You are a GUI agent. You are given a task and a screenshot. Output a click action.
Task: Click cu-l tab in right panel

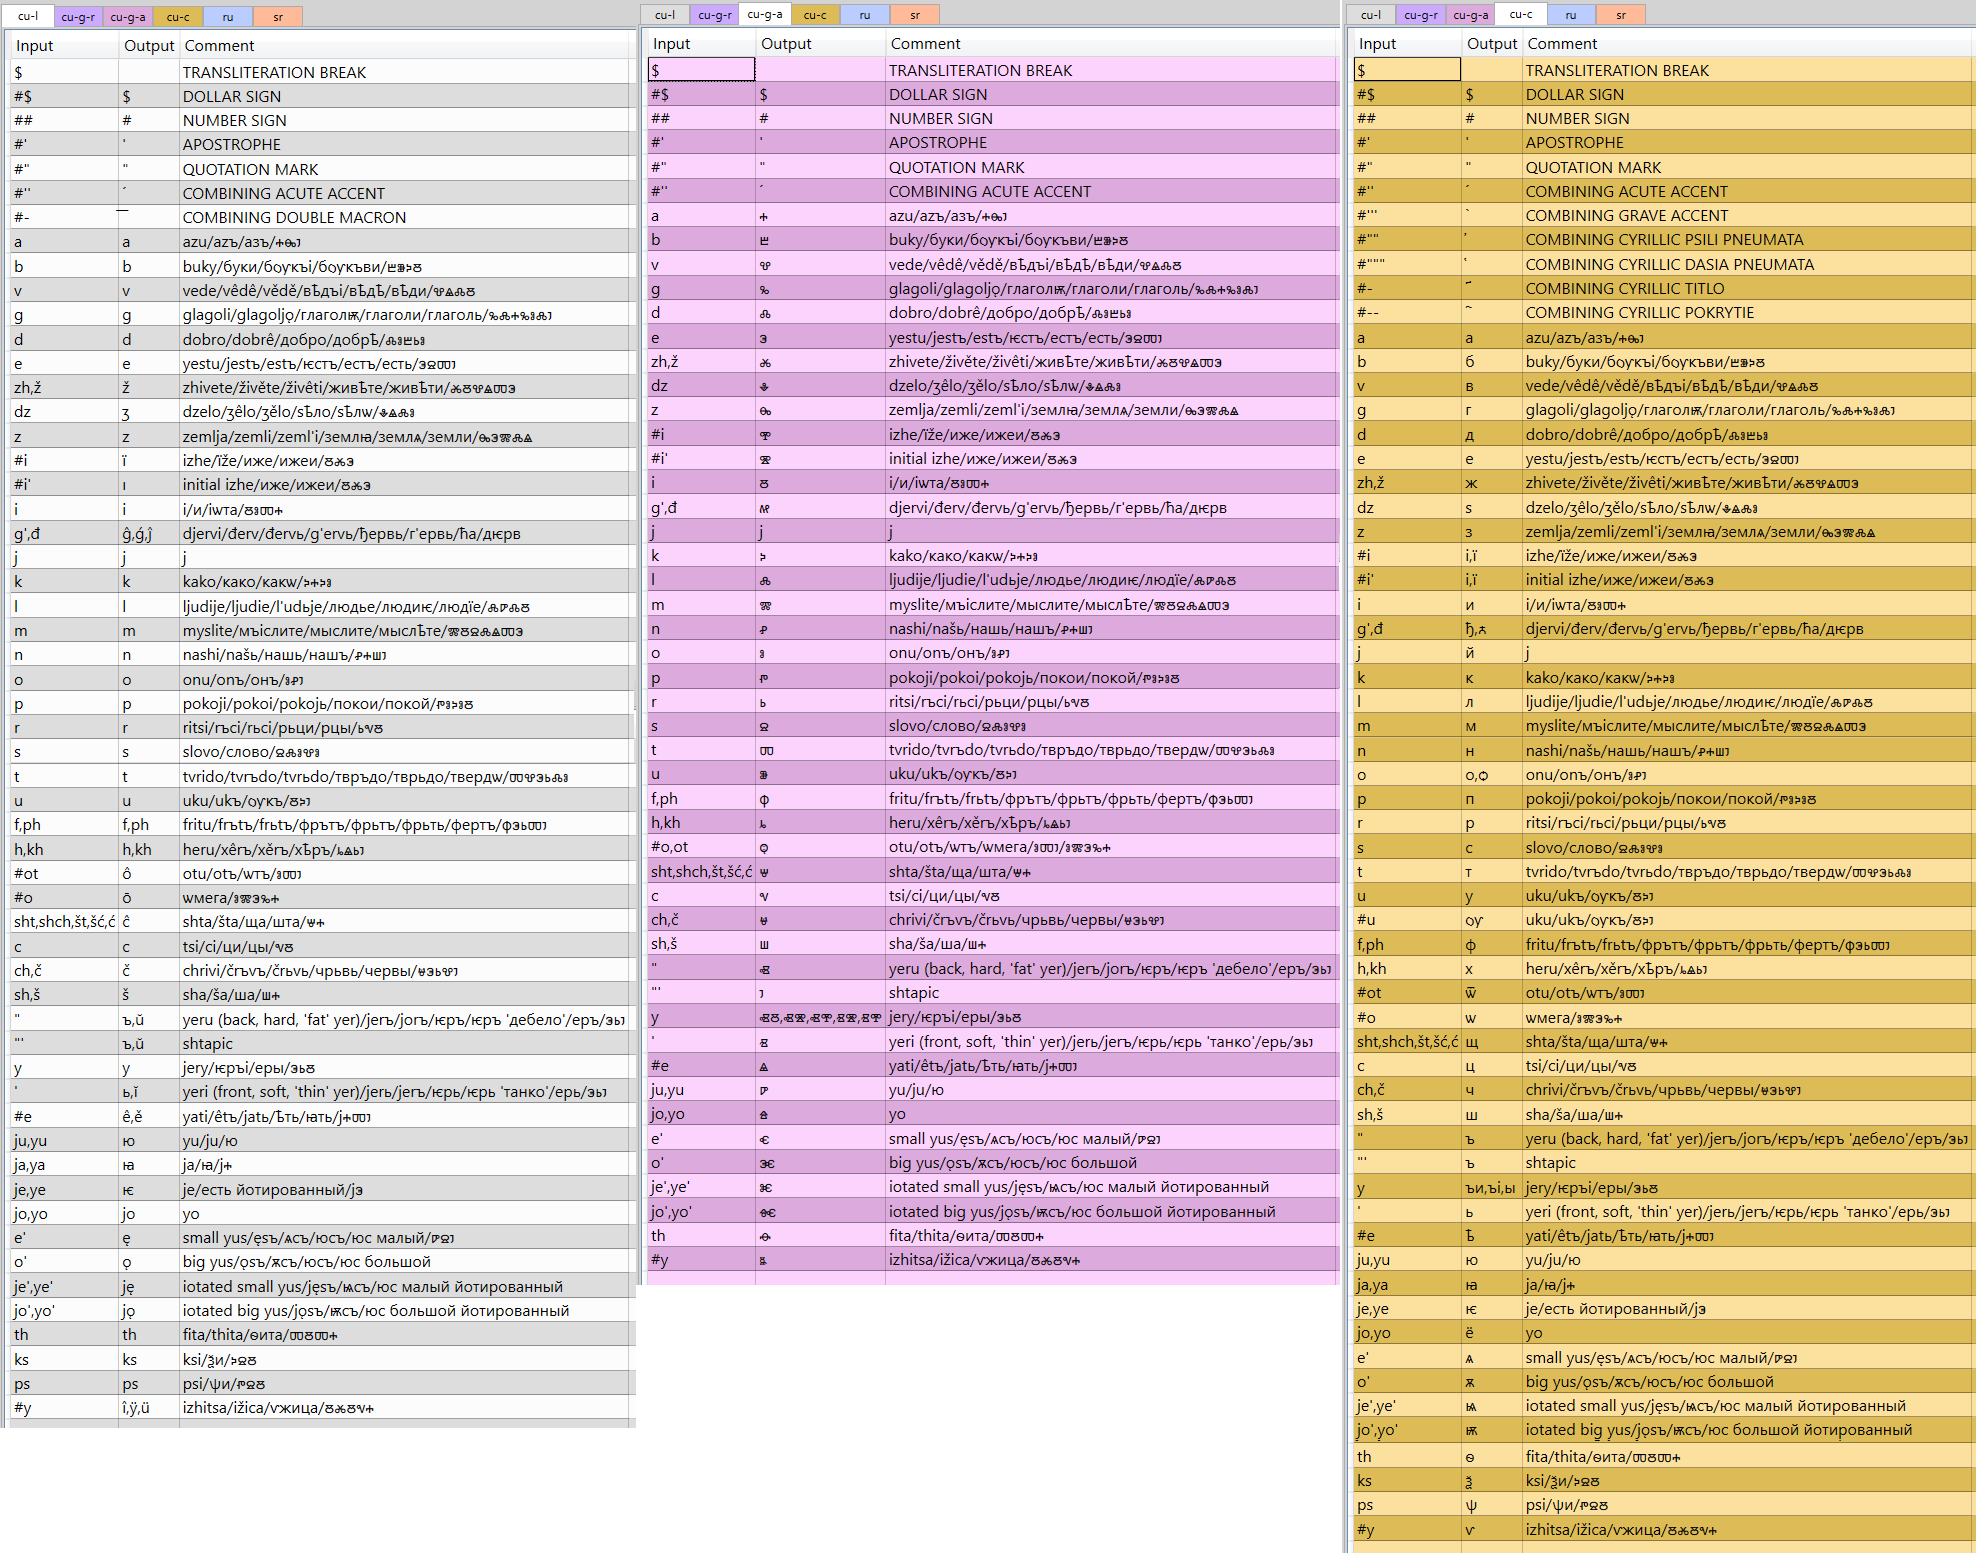click(1371, 15)
